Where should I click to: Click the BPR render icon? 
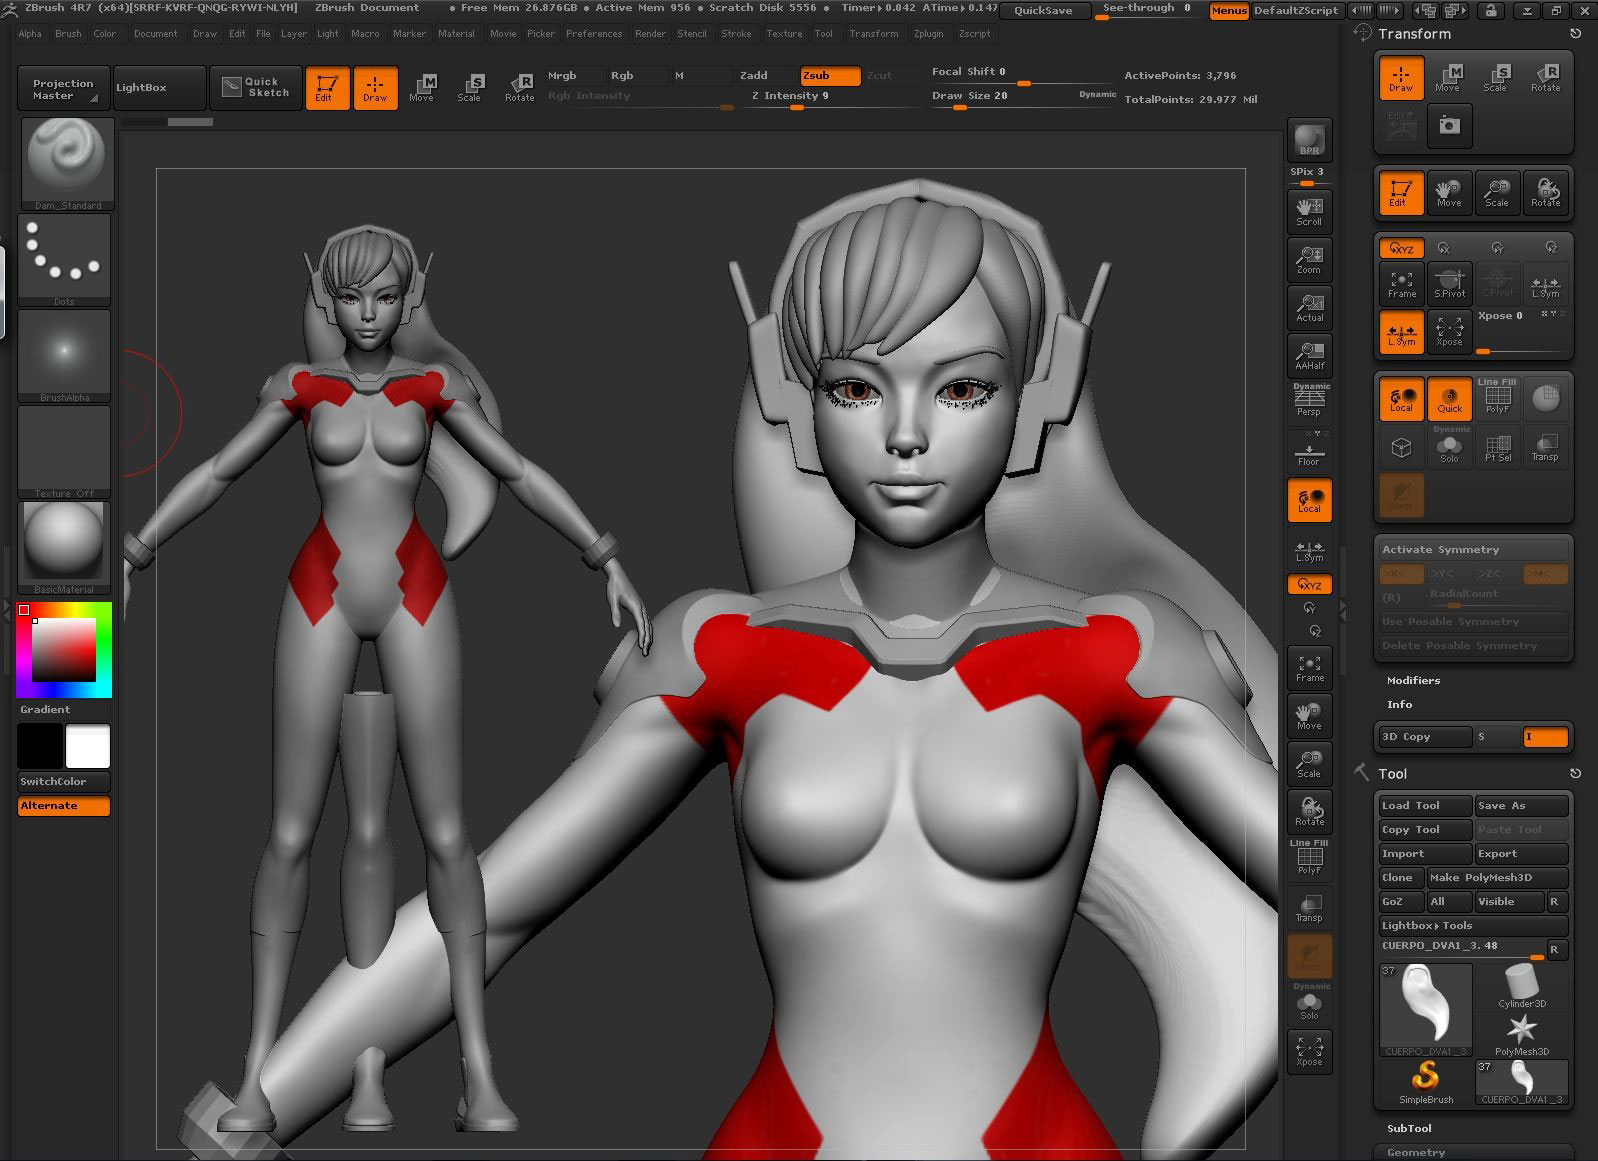(x=1309, y=140)
